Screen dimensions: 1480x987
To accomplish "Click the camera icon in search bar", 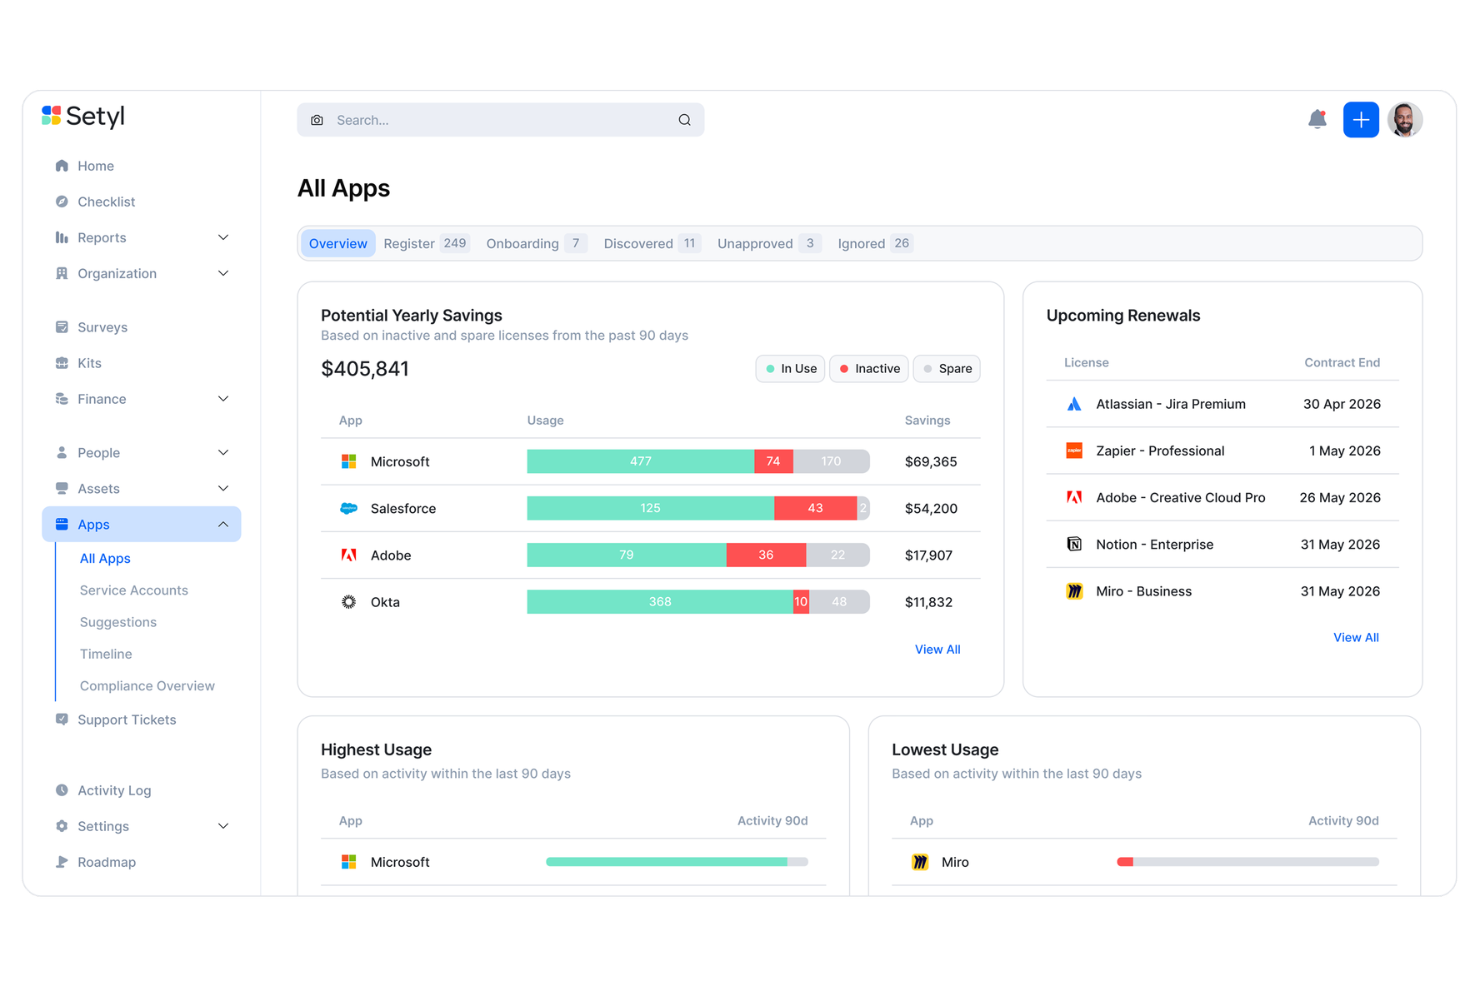I will click(x=317, y=120).
